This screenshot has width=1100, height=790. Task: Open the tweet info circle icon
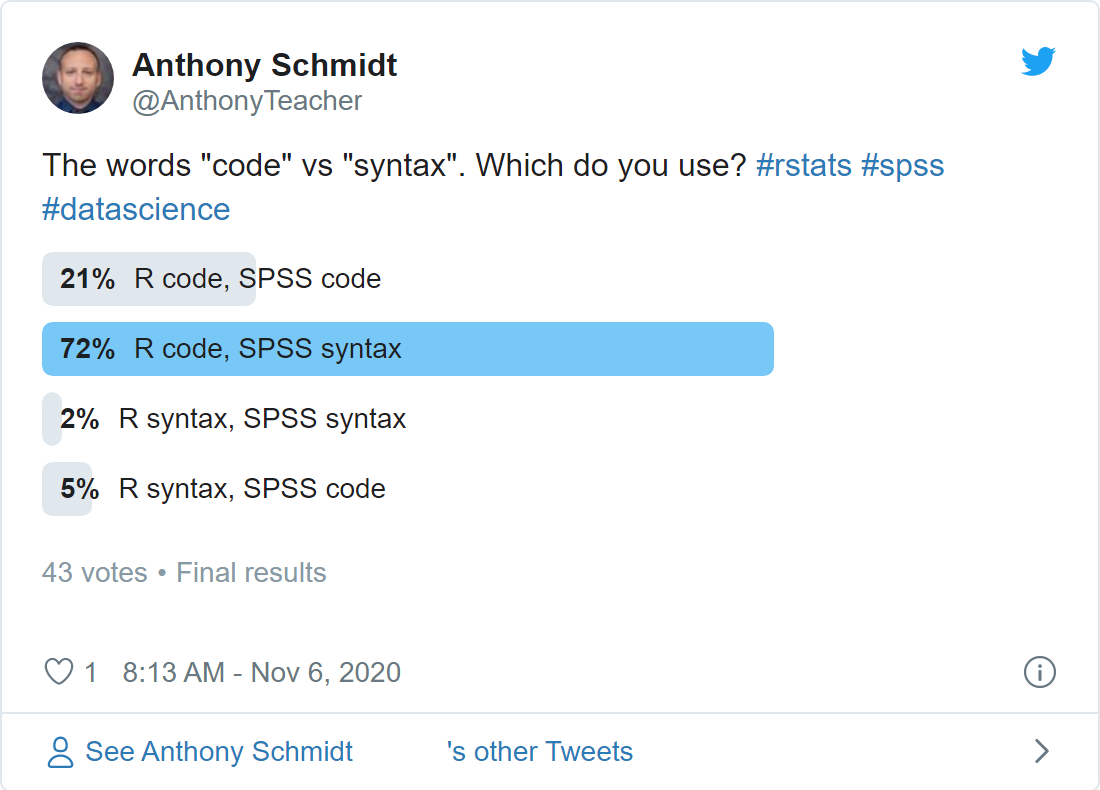click(x=1039, y=672)
